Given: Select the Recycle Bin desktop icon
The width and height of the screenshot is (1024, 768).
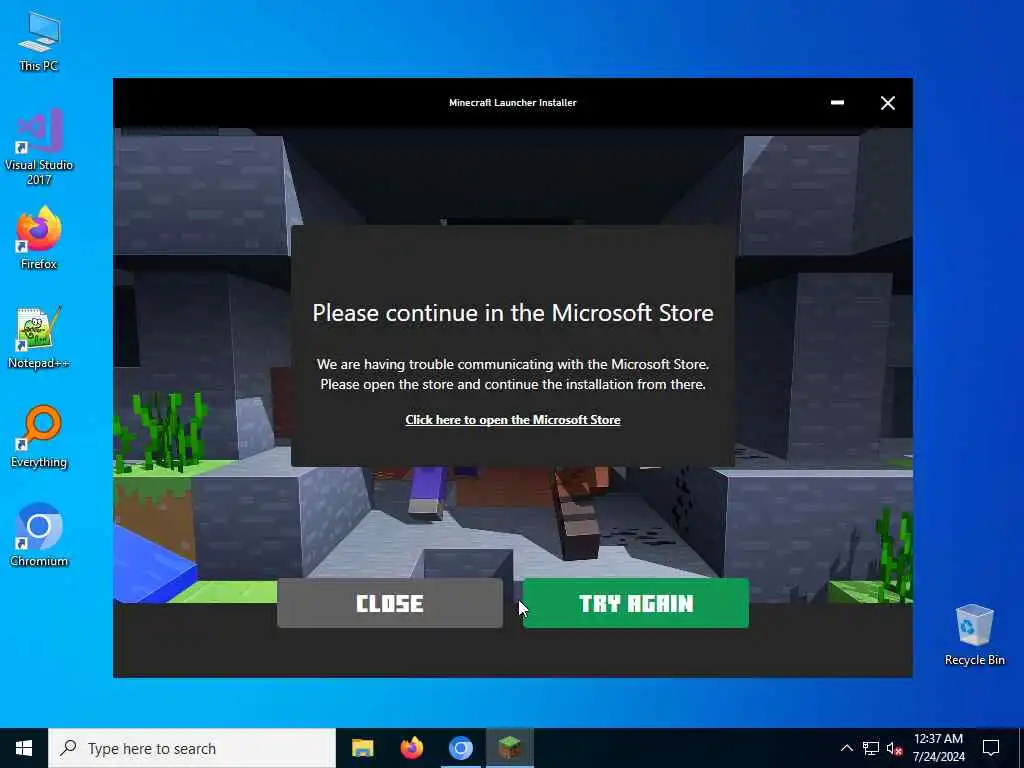Looking at the screenshot, I should [974, 635].
